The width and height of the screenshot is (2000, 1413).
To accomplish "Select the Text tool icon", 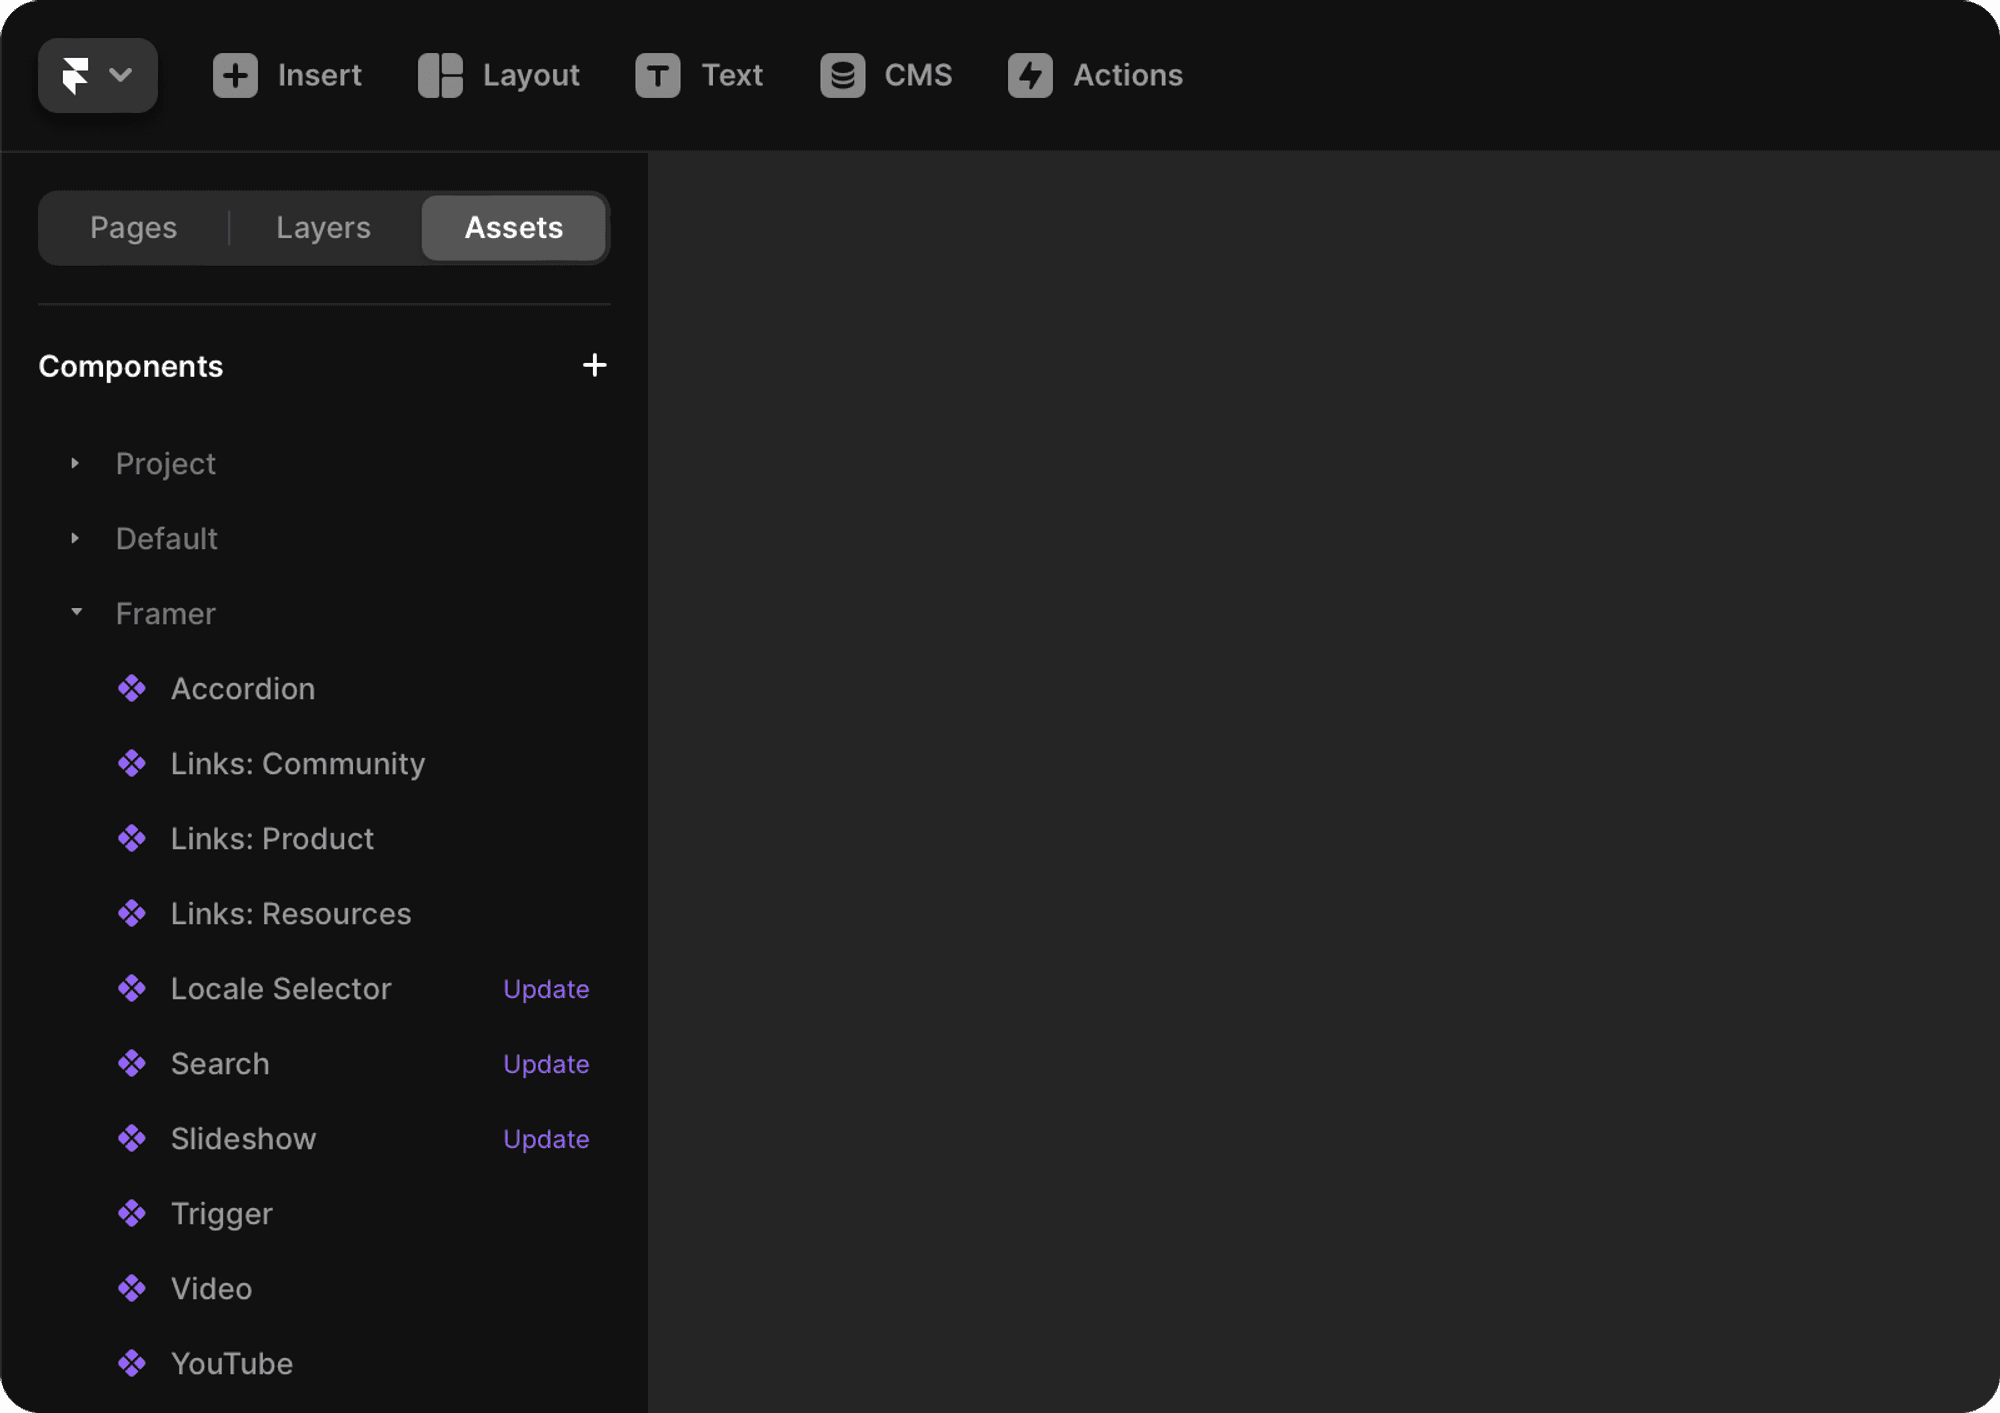I will (657, 76).
